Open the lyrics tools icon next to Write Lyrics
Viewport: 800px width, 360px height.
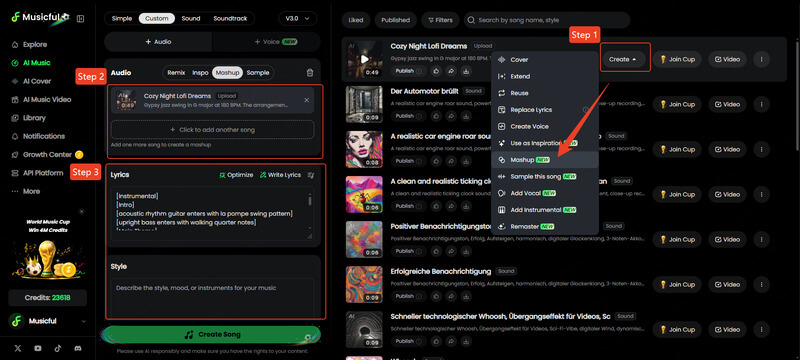coord(311,175)
